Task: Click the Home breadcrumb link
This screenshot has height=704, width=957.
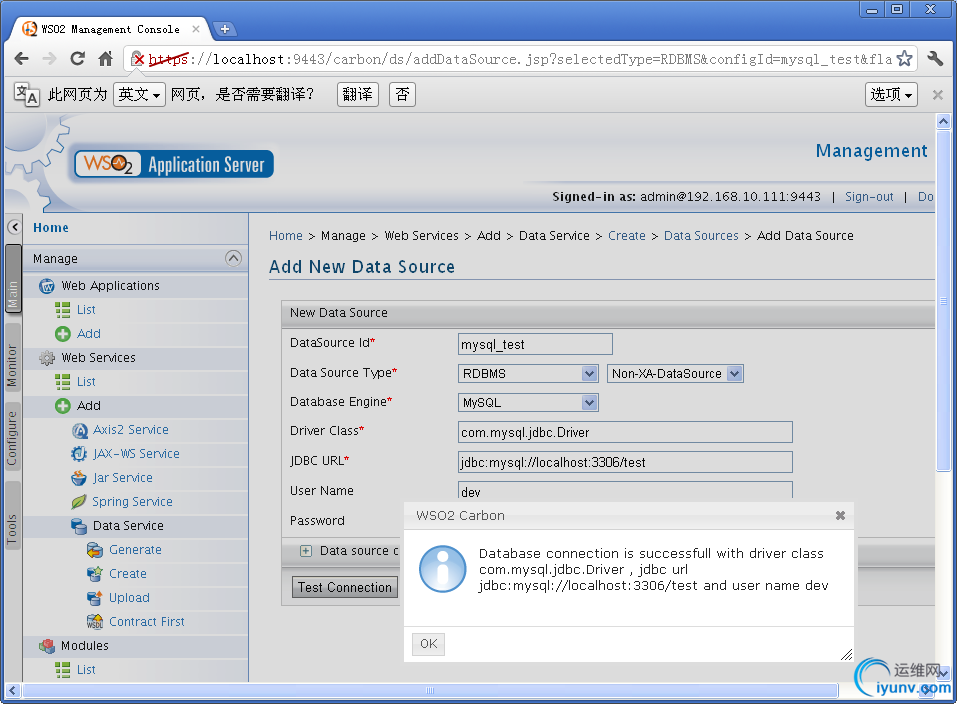Action: [x=286, y=236]
